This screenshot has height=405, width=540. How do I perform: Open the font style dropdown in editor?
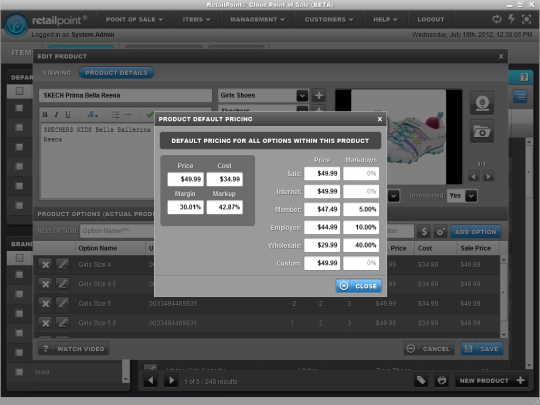(x=92, y=115)
